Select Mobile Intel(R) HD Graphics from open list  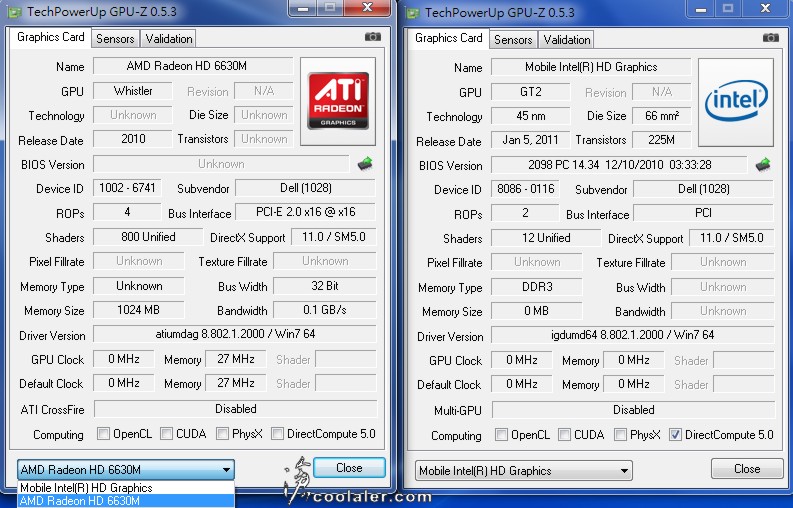[126, 488]
